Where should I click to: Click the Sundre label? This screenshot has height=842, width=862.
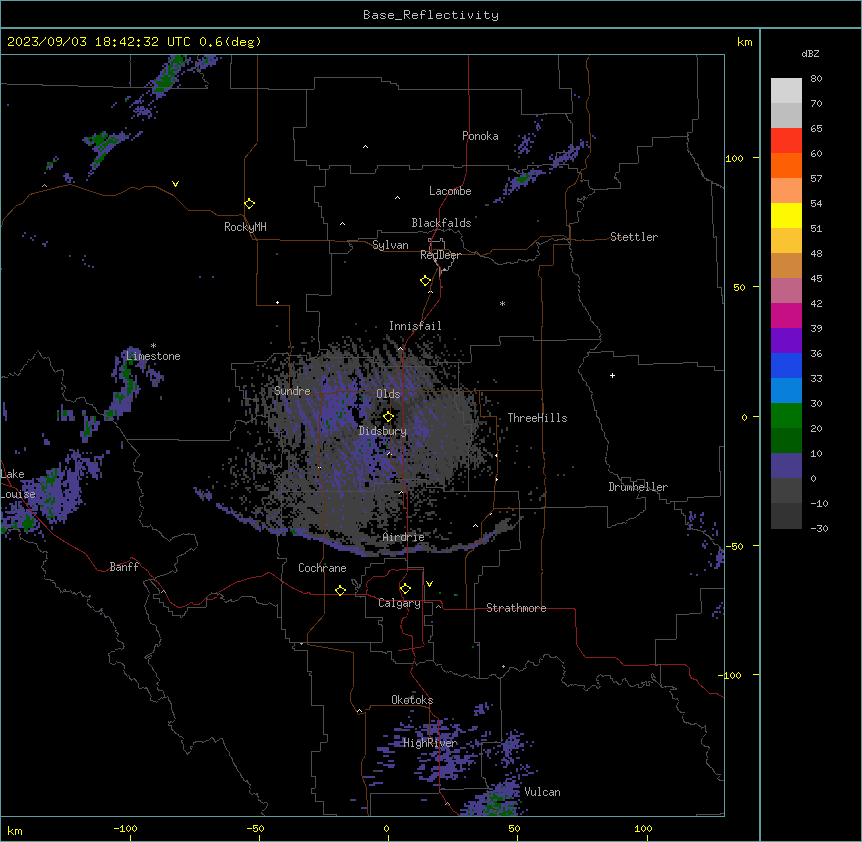292,391
